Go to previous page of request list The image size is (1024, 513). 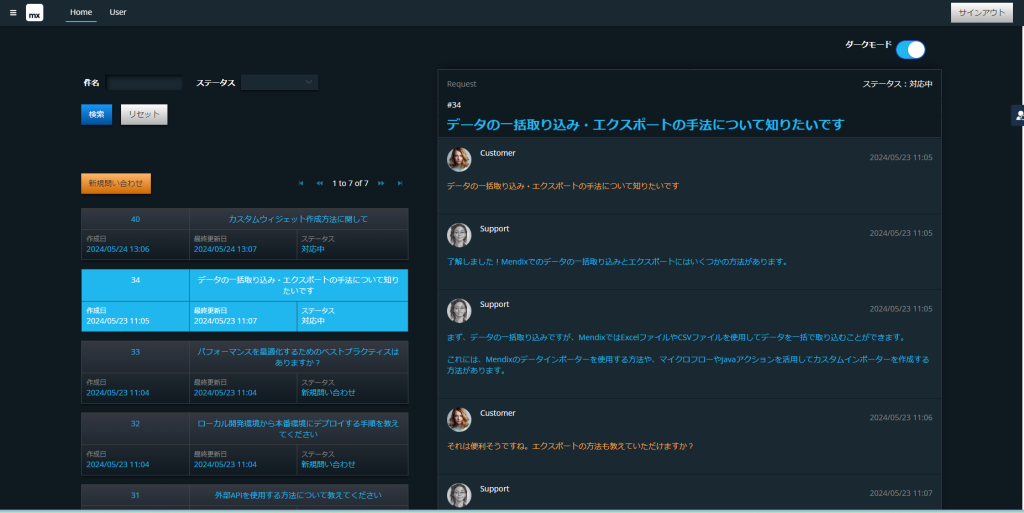pyautogui.click(x=320, y=183)
